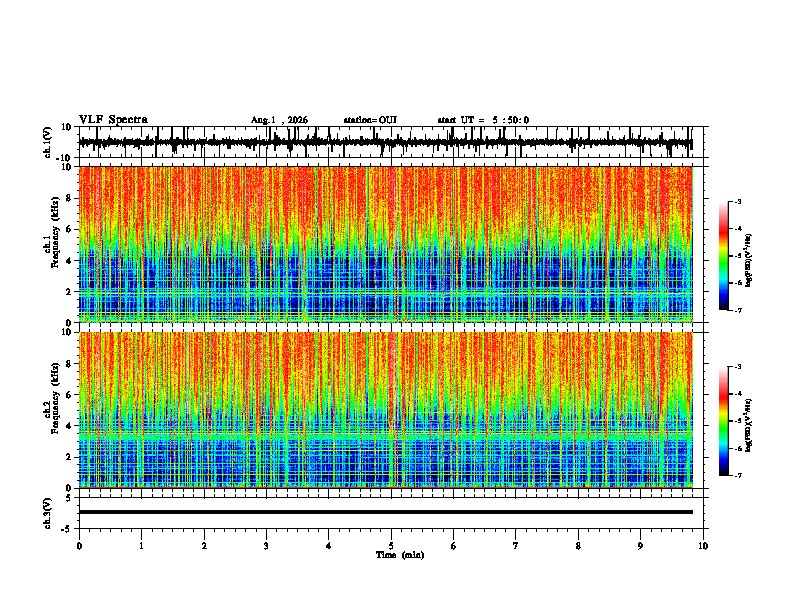Click the "2" minute tick label
The width and height of the screenshot is (792, 612).
(x=204, y=546)
